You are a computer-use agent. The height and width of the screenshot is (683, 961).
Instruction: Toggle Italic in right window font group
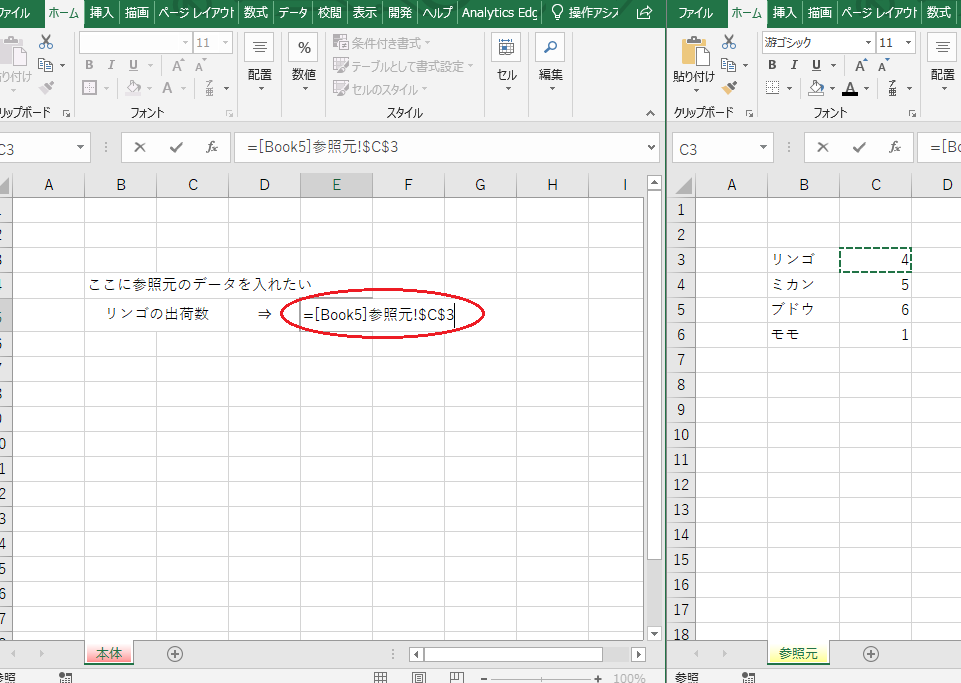point(794,65)
